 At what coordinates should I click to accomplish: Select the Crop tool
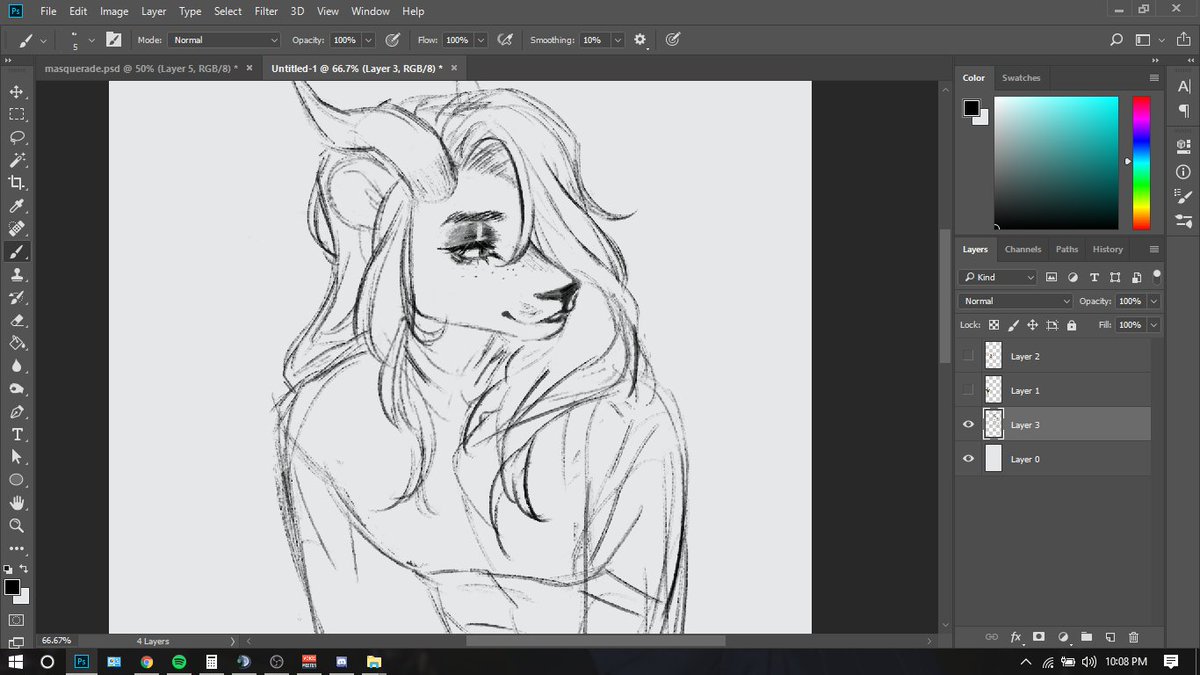click(x=17, y=183)
